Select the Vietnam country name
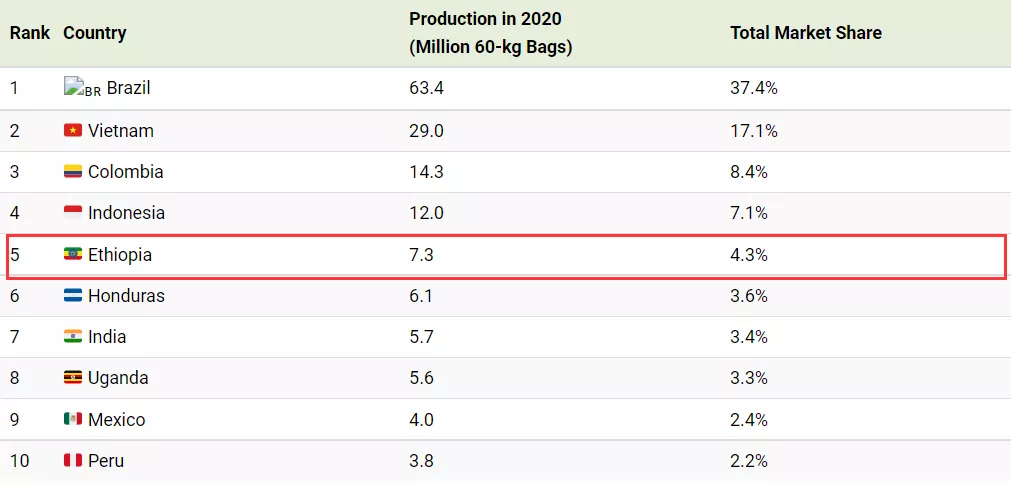The width and height of the screenshot is (1011, 487). point(121,131)
